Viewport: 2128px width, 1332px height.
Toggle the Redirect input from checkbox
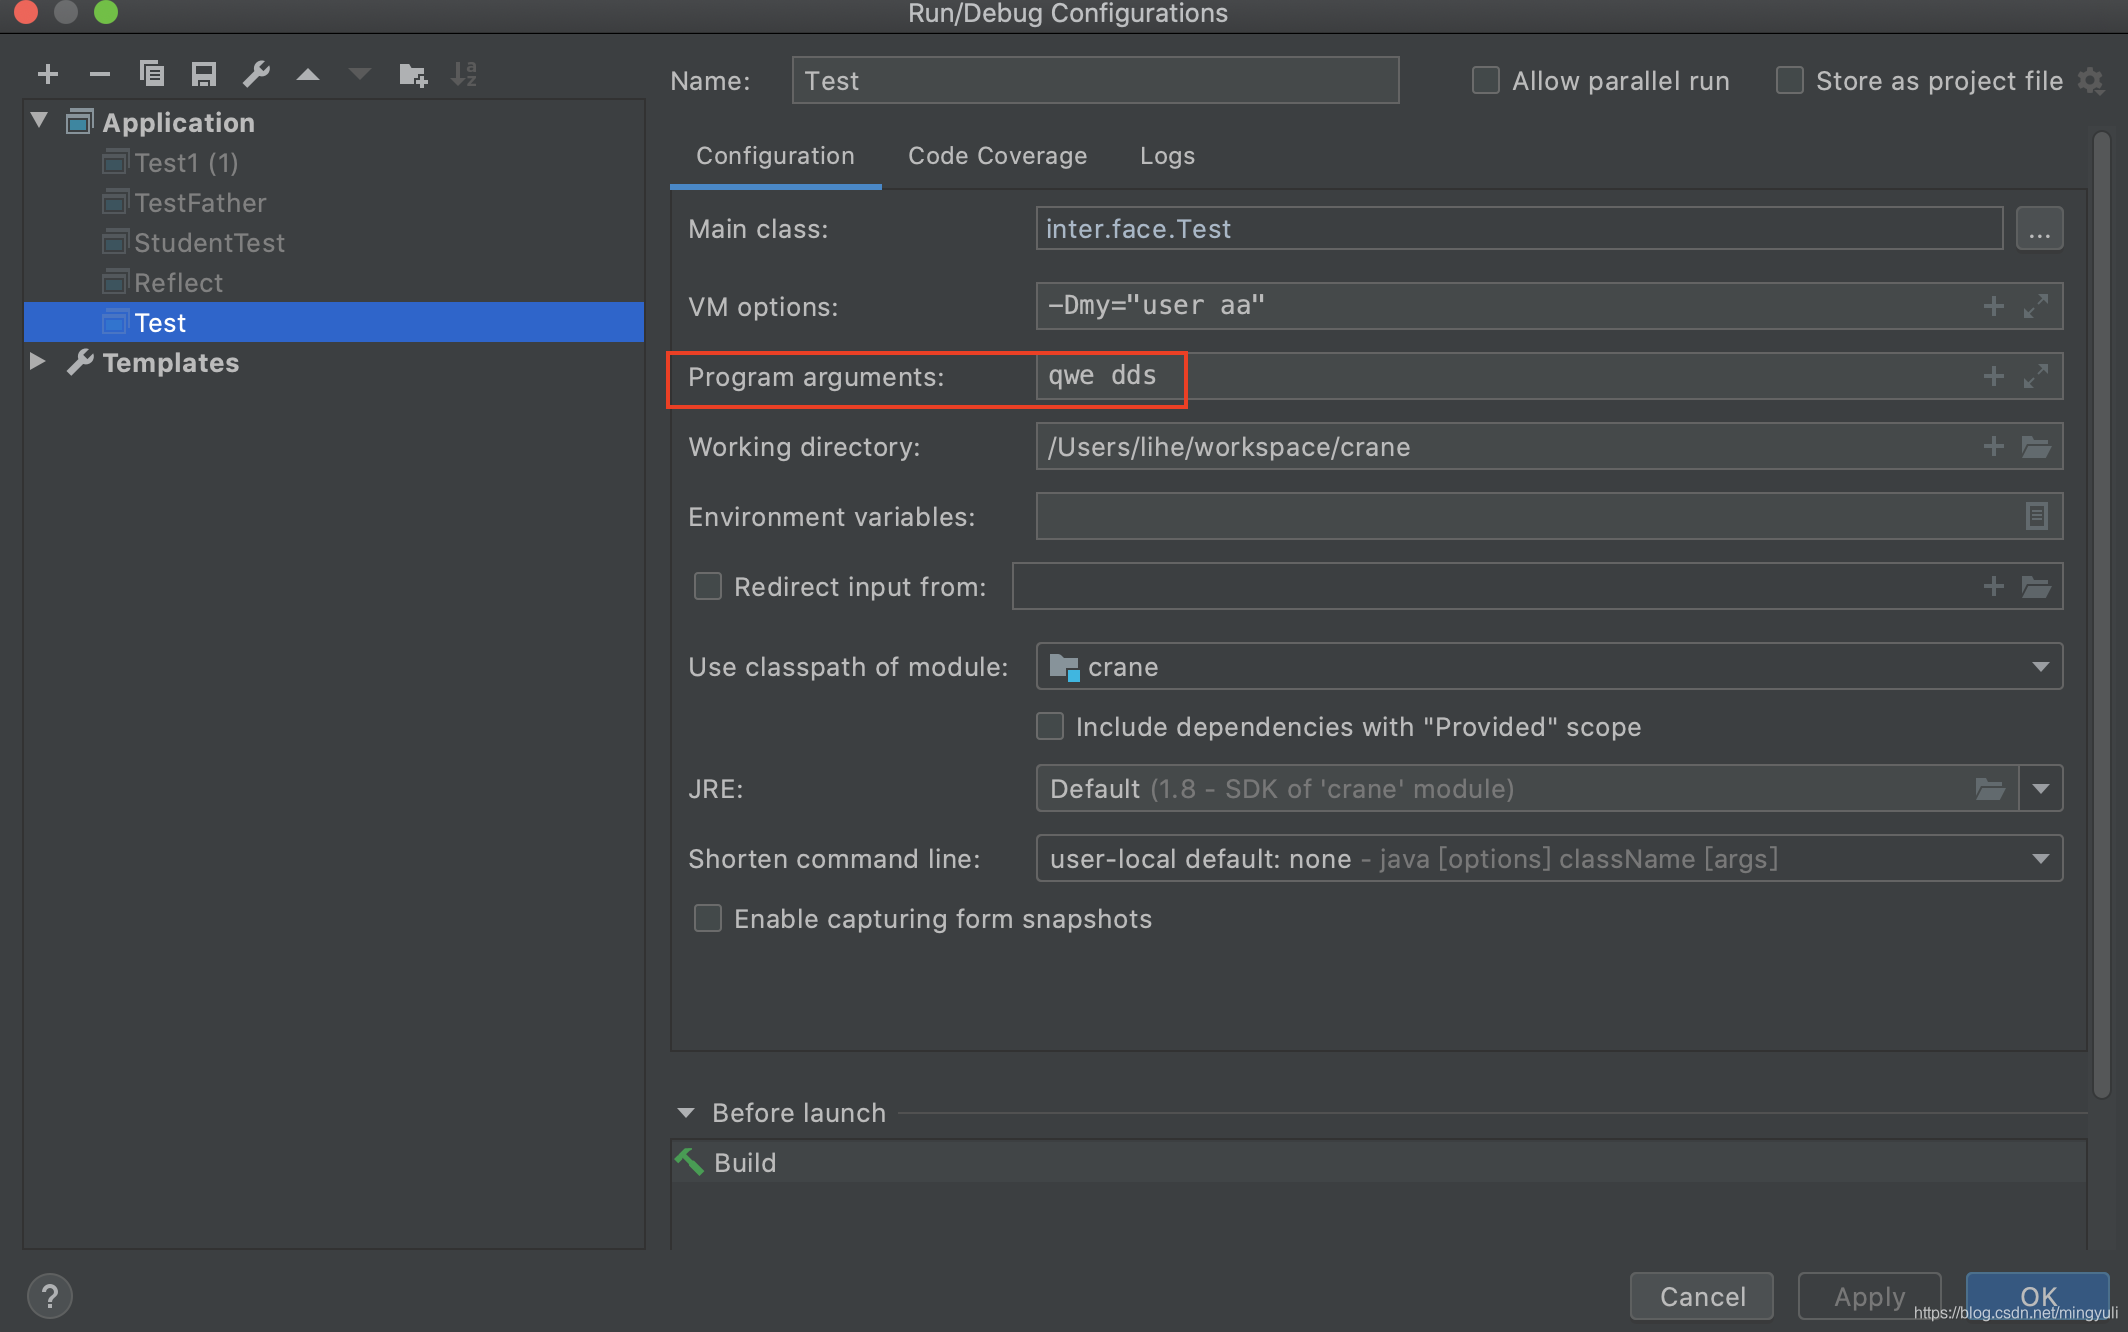[708, 587]
